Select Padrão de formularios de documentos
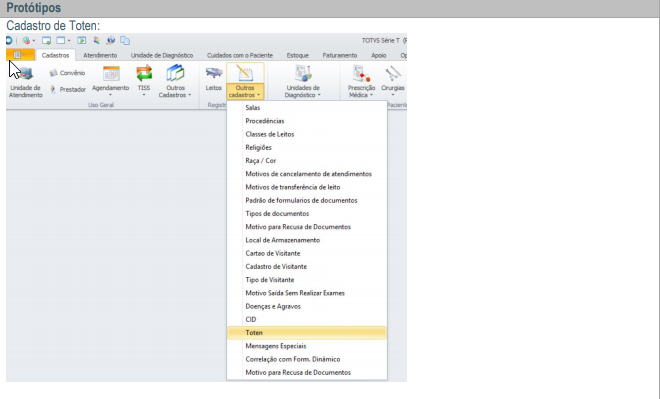The width and height of the screenshot is (660, 399). tap(307, 200)
